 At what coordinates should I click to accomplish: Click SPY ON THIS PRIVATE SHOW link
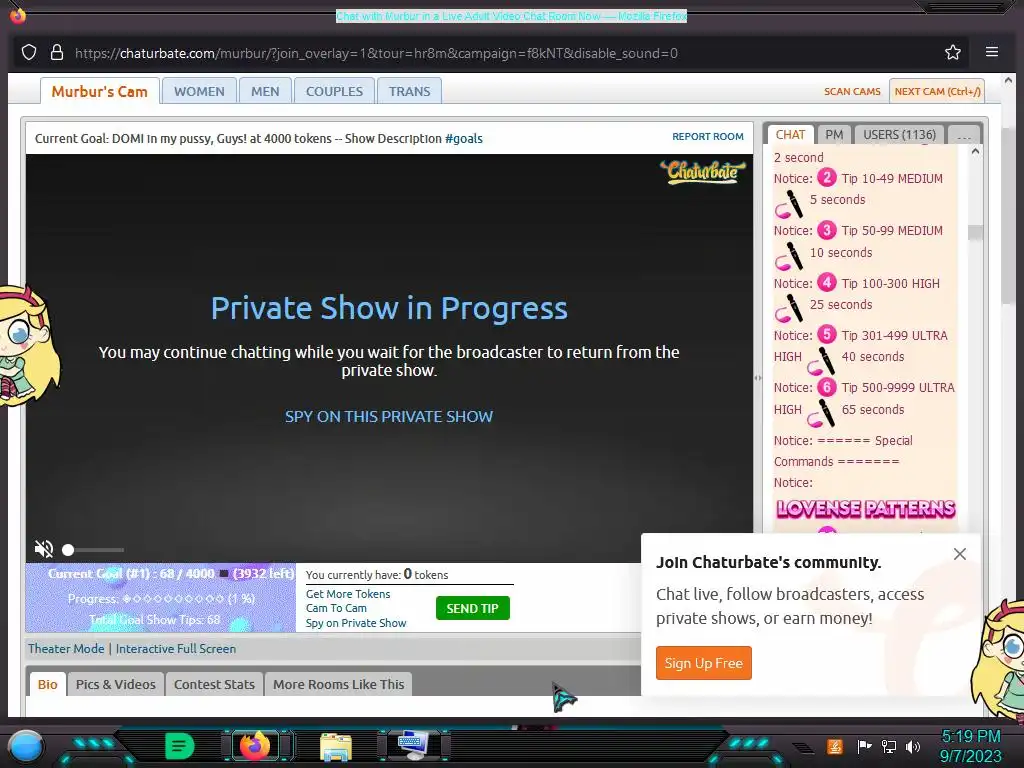pyautogui.click(x=389, y=417)
